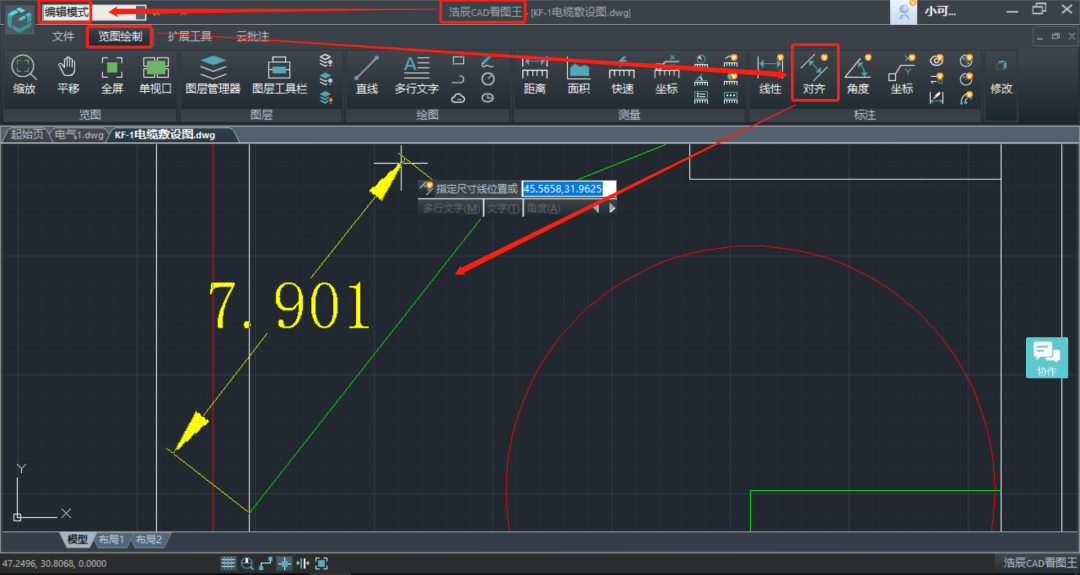
Task: Pick the revision cloud draw icon
Action: pos(458,98)
